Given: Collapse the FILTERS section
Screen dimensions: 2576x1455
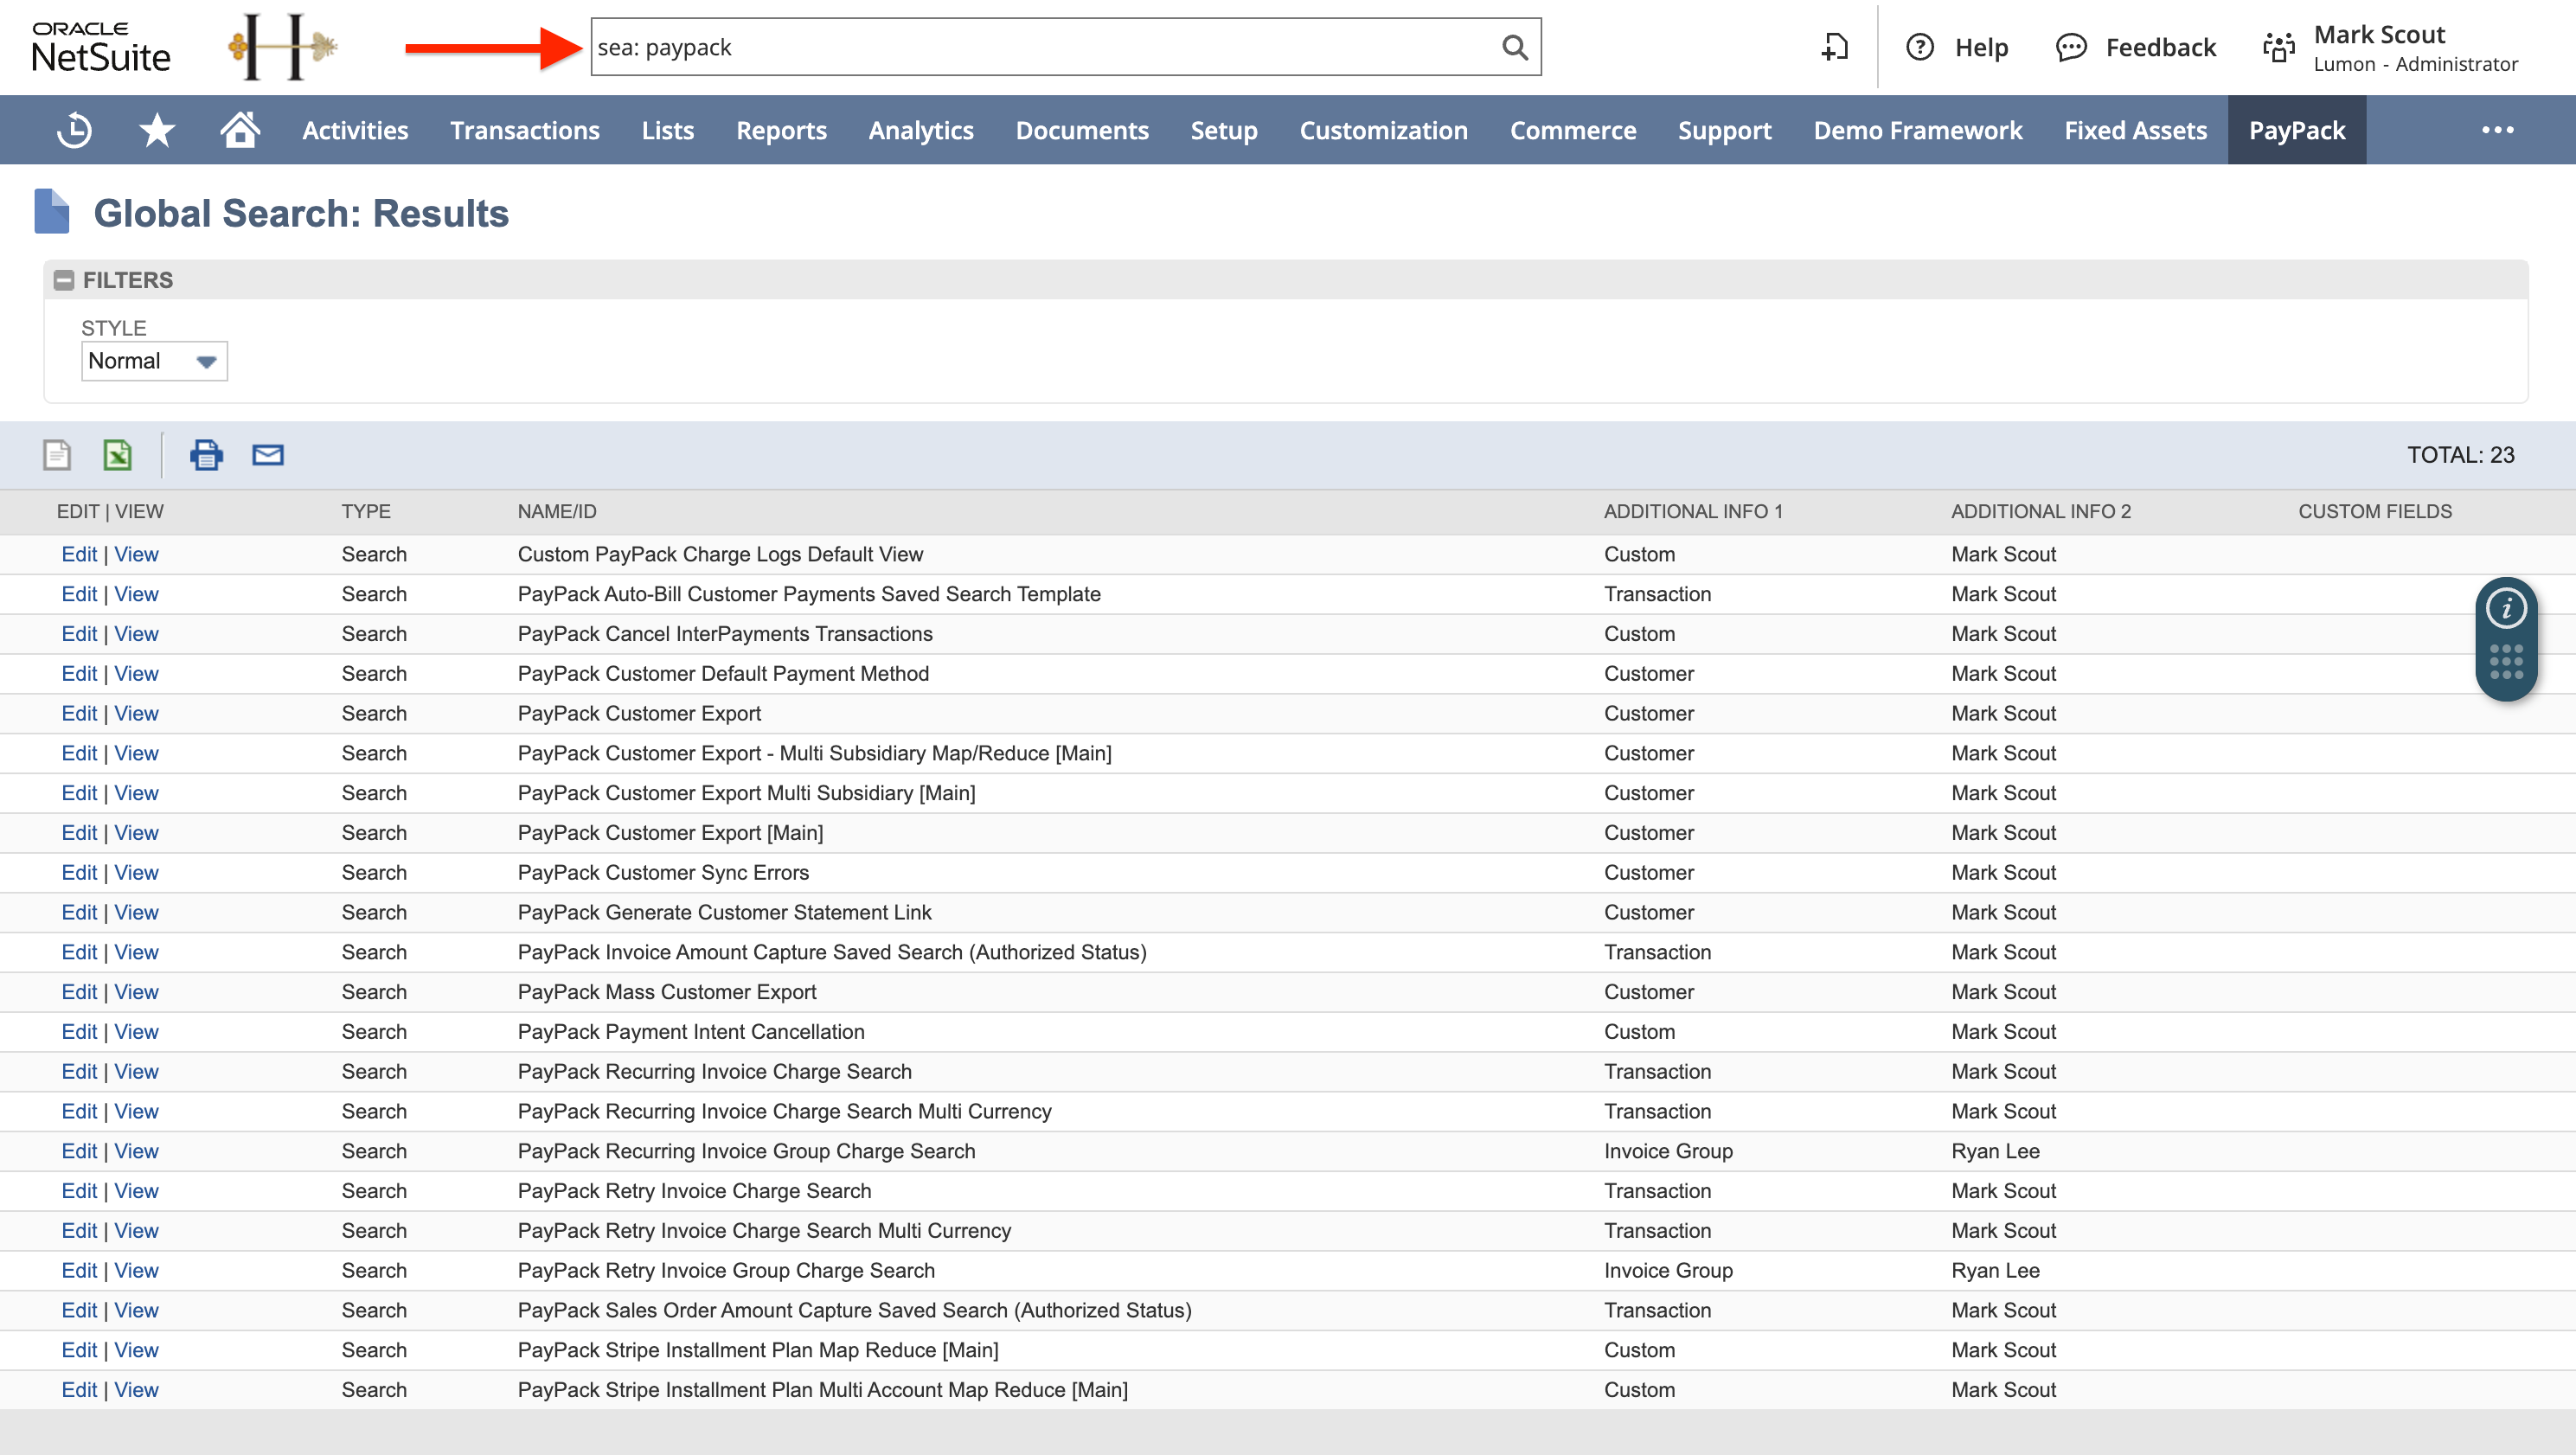Looking at the screenshot, I should pos(63,279).
